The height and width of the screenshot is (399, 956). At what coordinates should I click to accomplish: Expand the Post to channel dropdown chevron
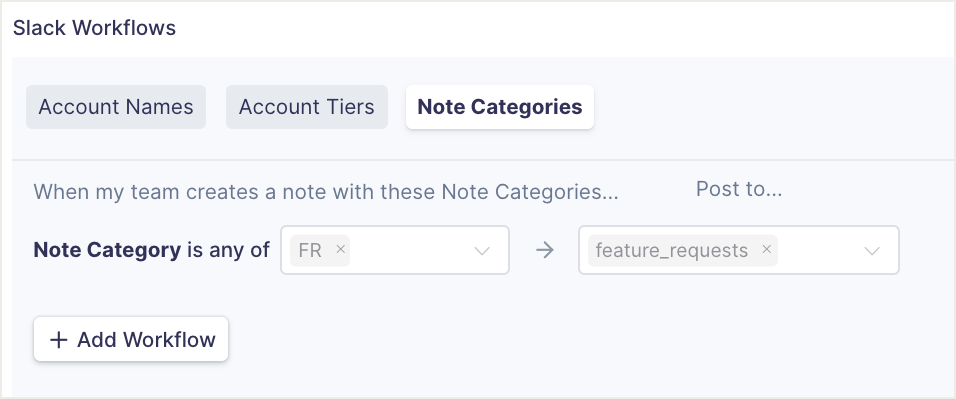872,251
